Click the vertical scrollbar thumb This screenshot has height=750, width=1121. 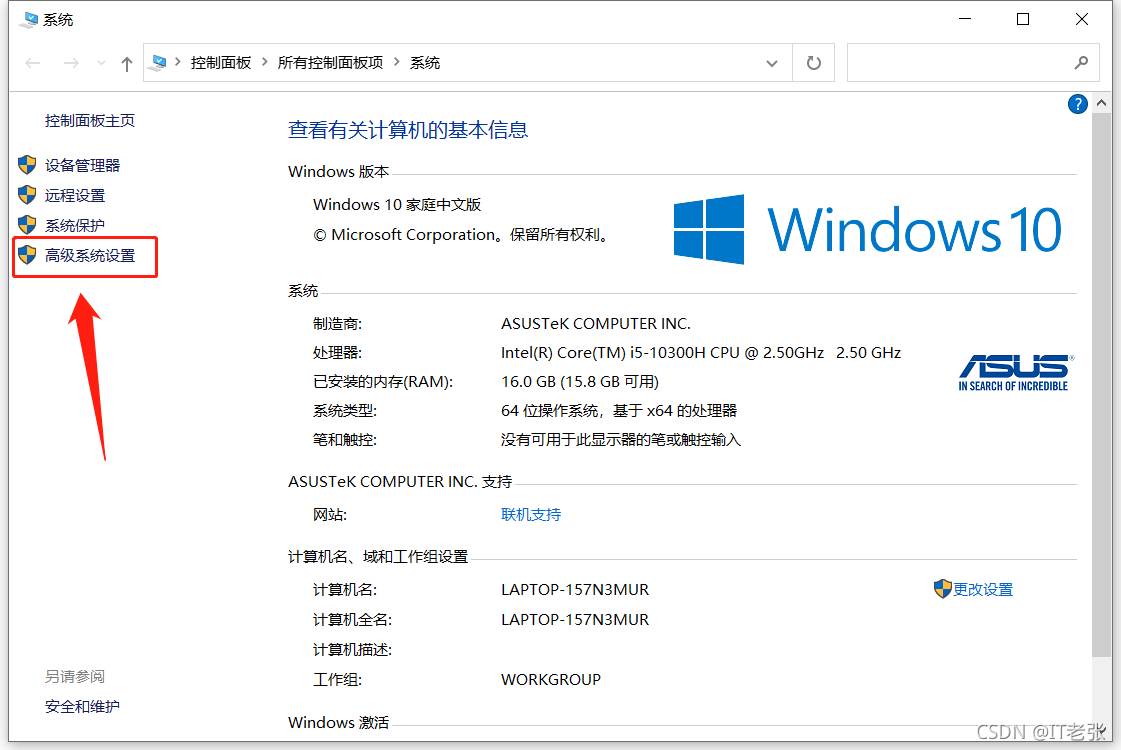[x=1101, y=385]
